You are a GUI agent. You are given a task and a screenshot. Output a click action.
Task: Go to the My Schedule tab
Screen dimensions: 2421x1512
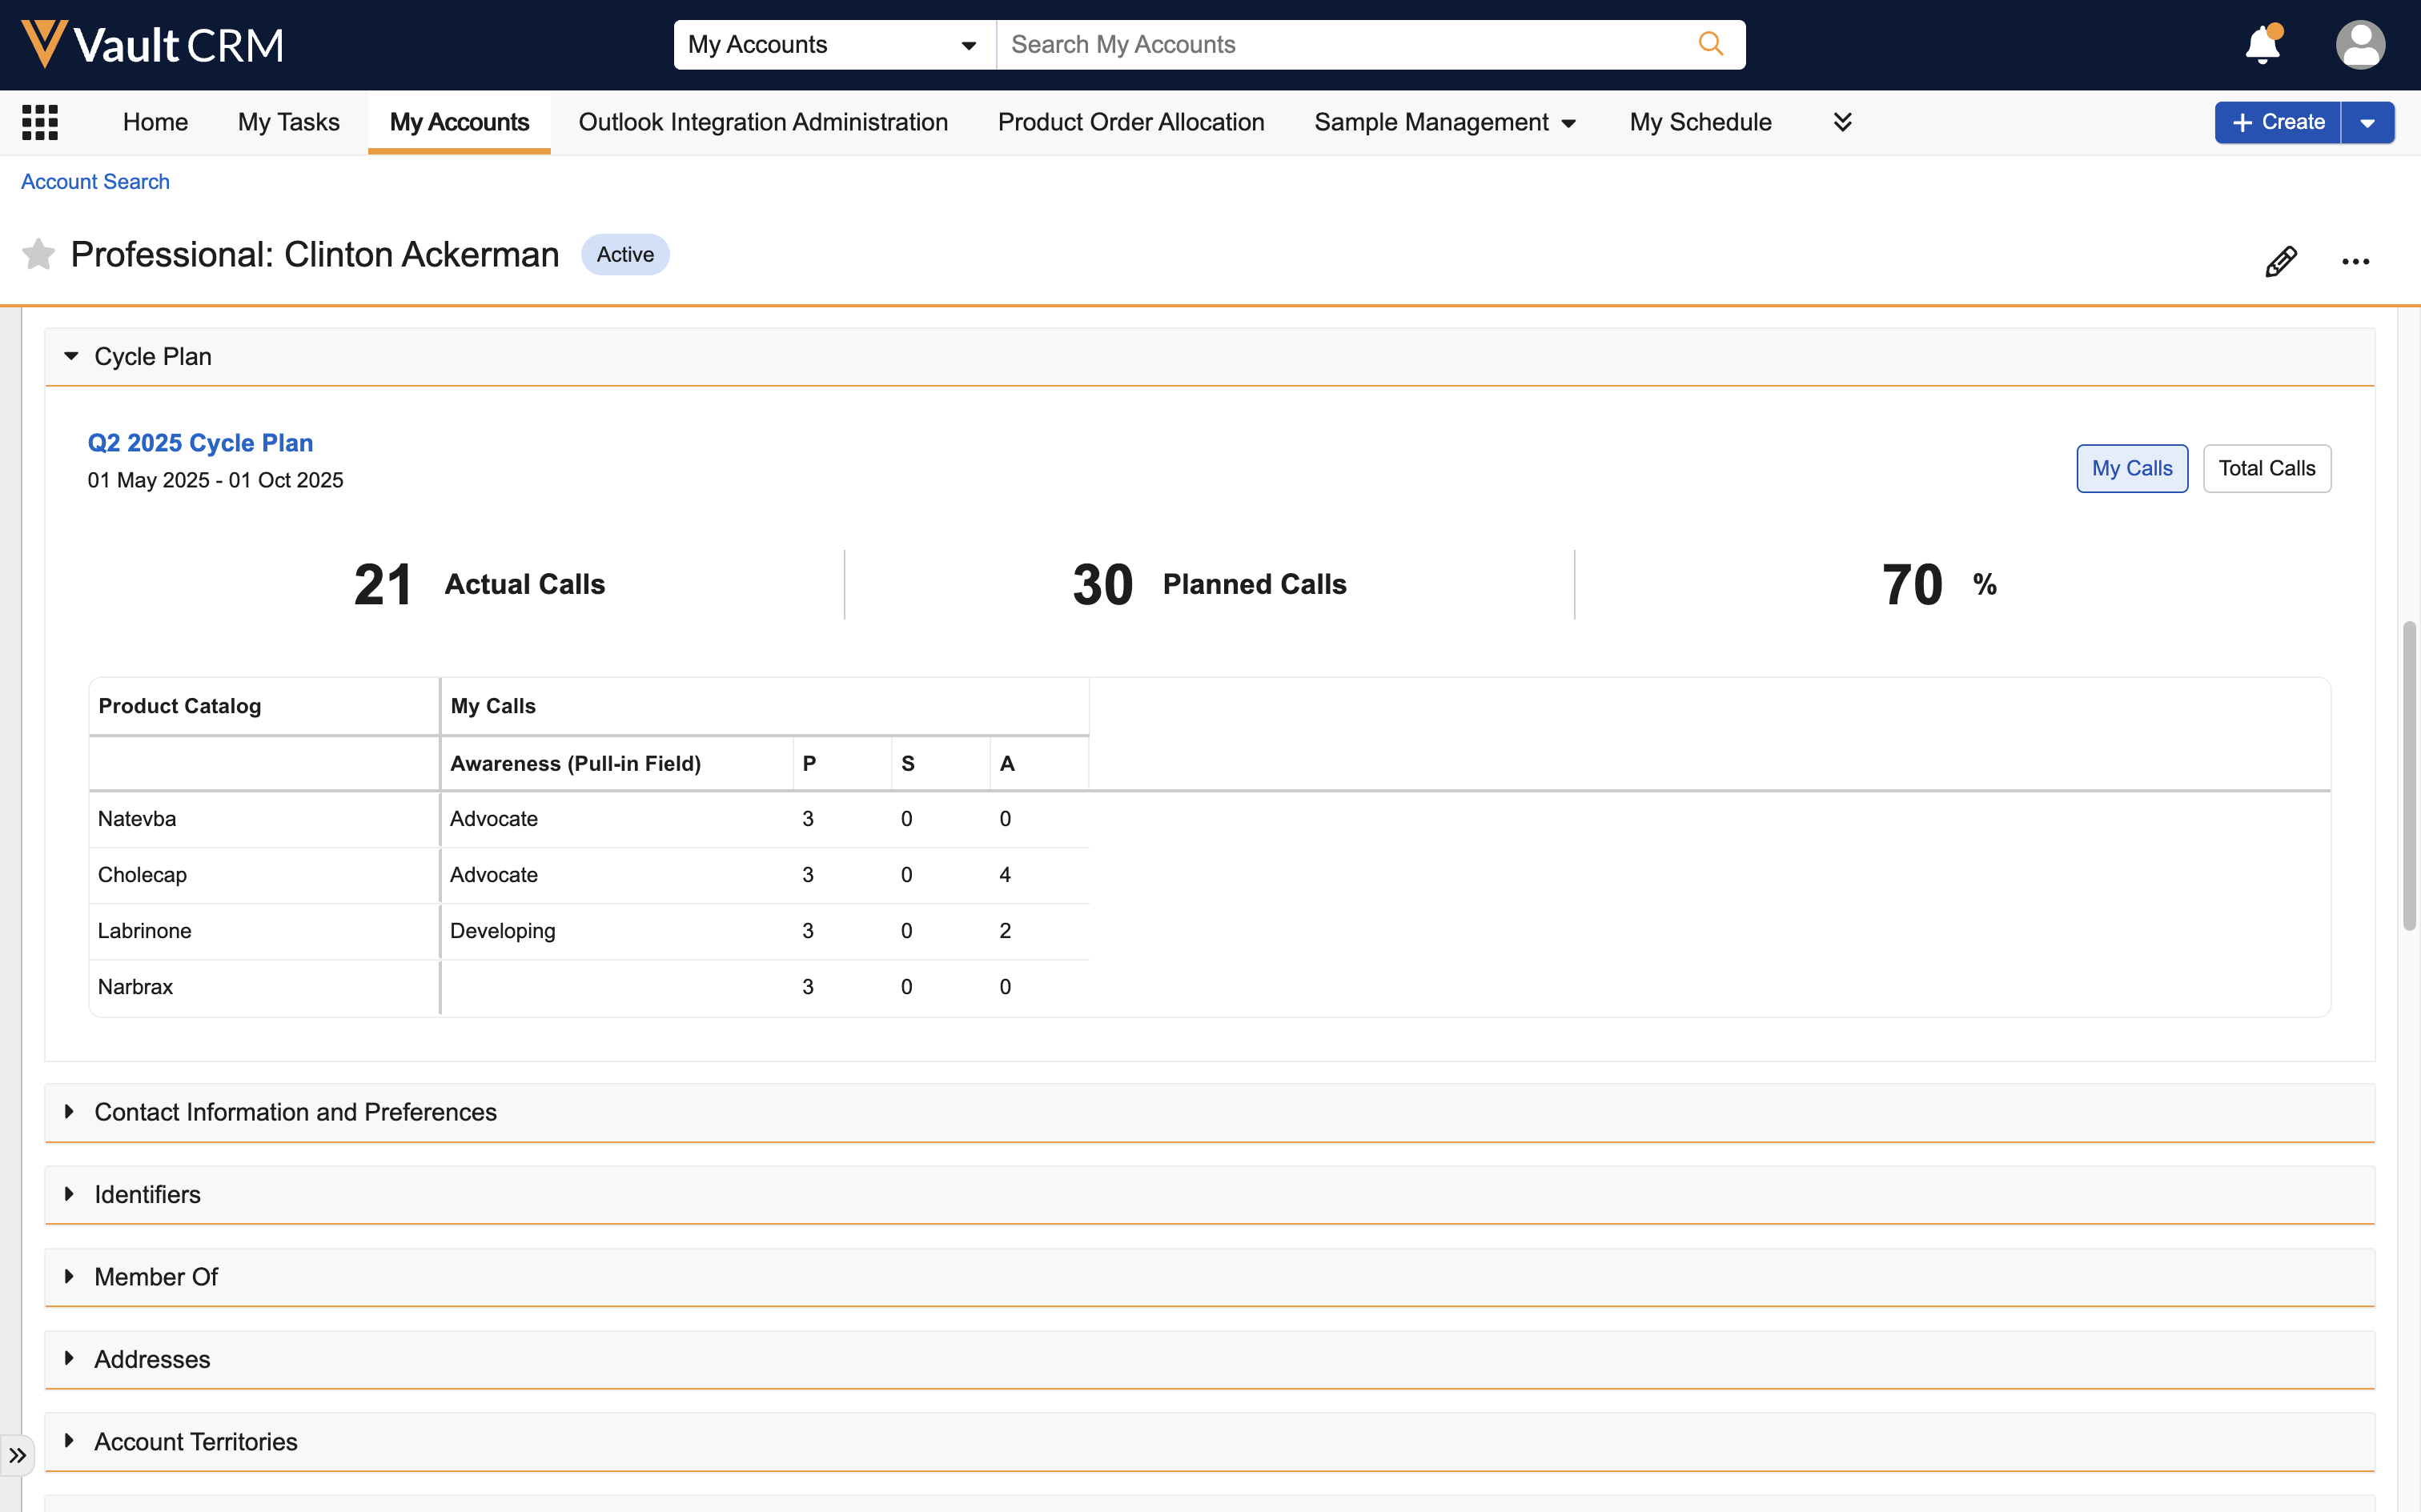coord(1700,122)
